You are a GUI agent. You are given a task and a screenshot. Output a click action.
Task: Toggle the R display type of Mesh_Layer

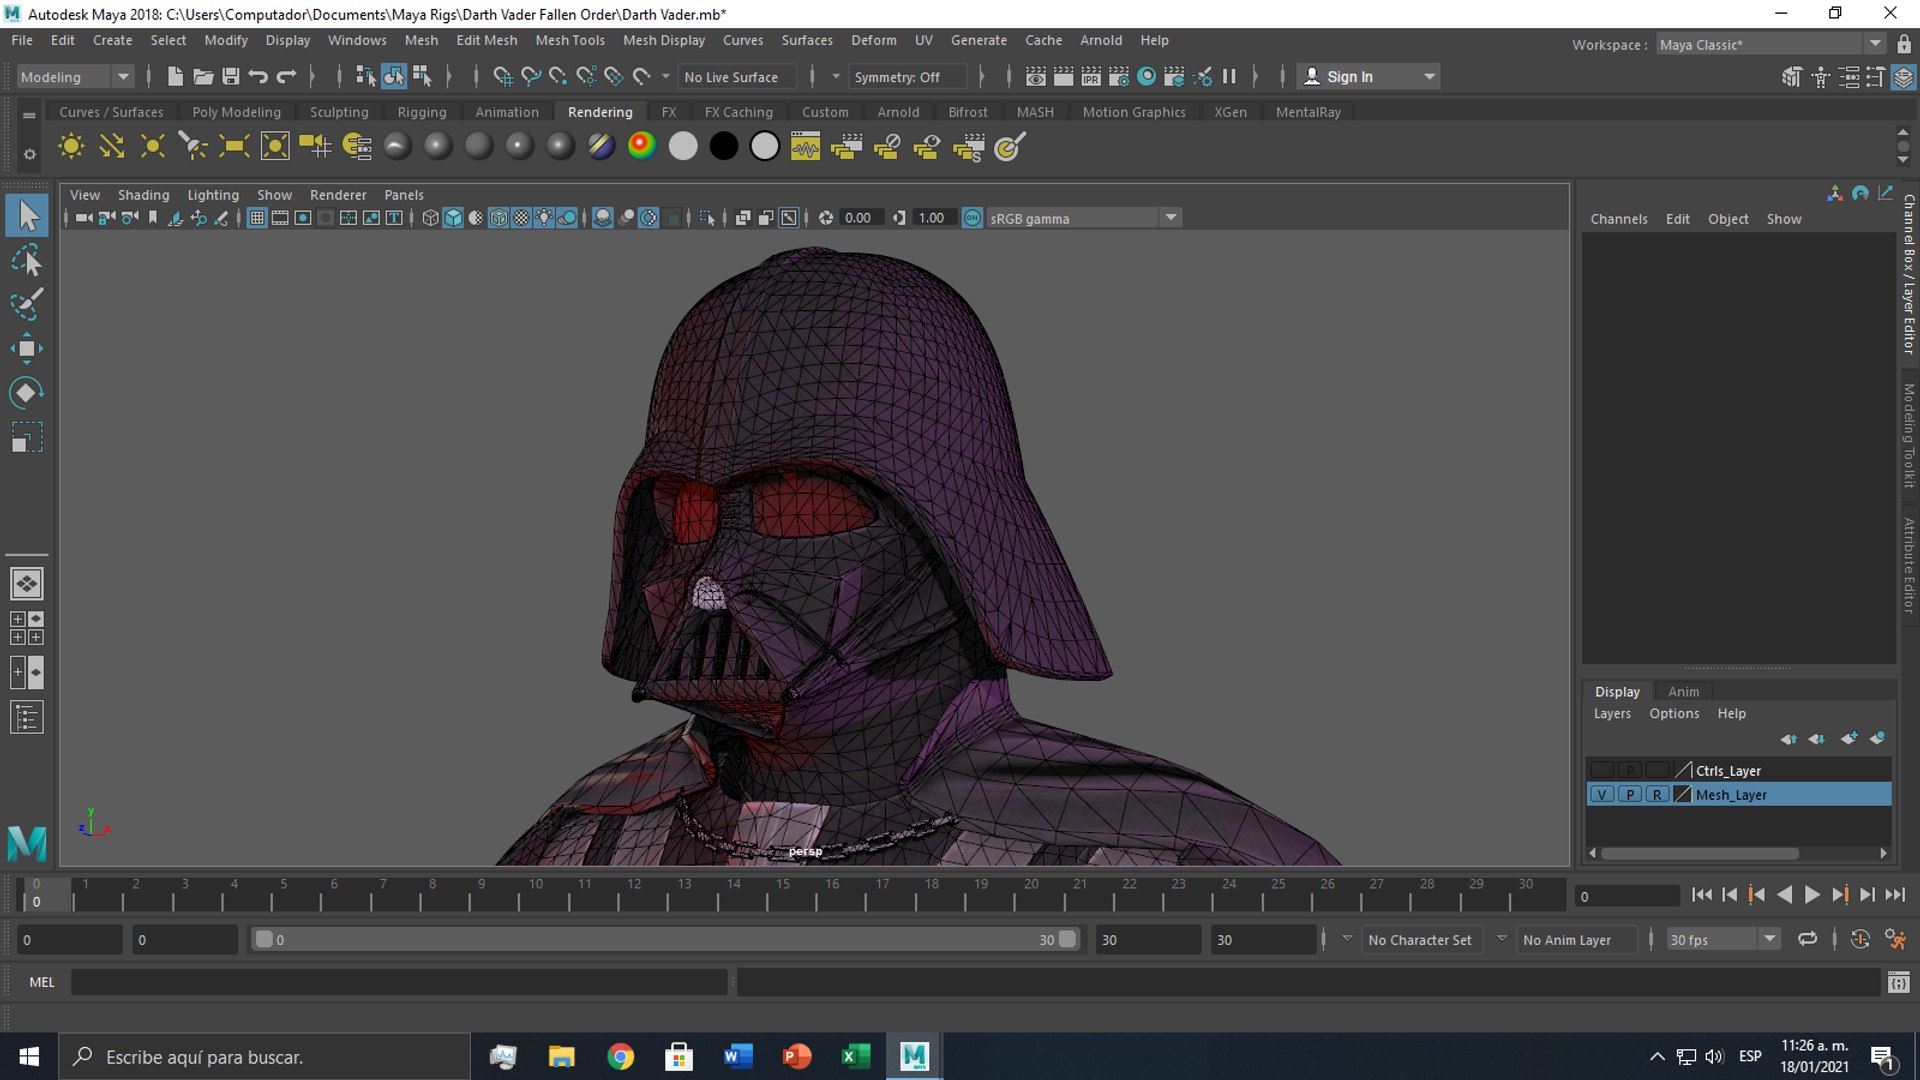(1657, 794)
